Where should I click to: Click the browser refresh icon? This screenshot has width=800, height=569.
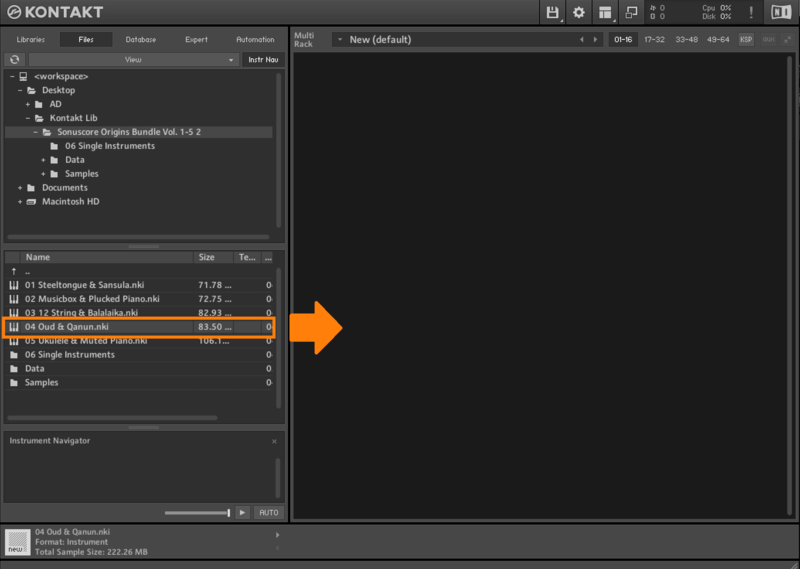coord(15,60)
